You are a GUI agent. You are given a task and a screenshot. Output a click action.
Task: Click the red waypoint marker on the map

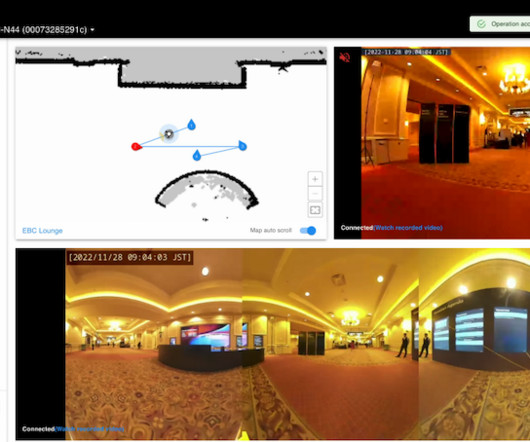(136, 146)
